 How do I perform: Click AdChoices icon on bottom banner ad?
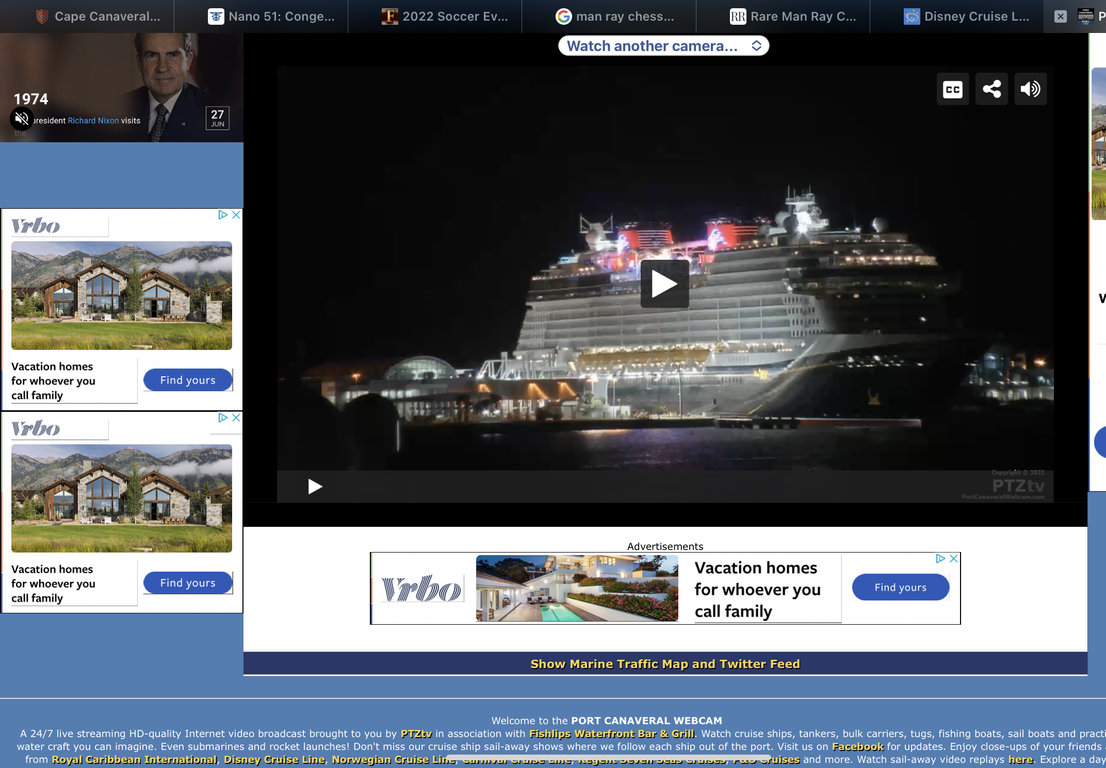941,559
